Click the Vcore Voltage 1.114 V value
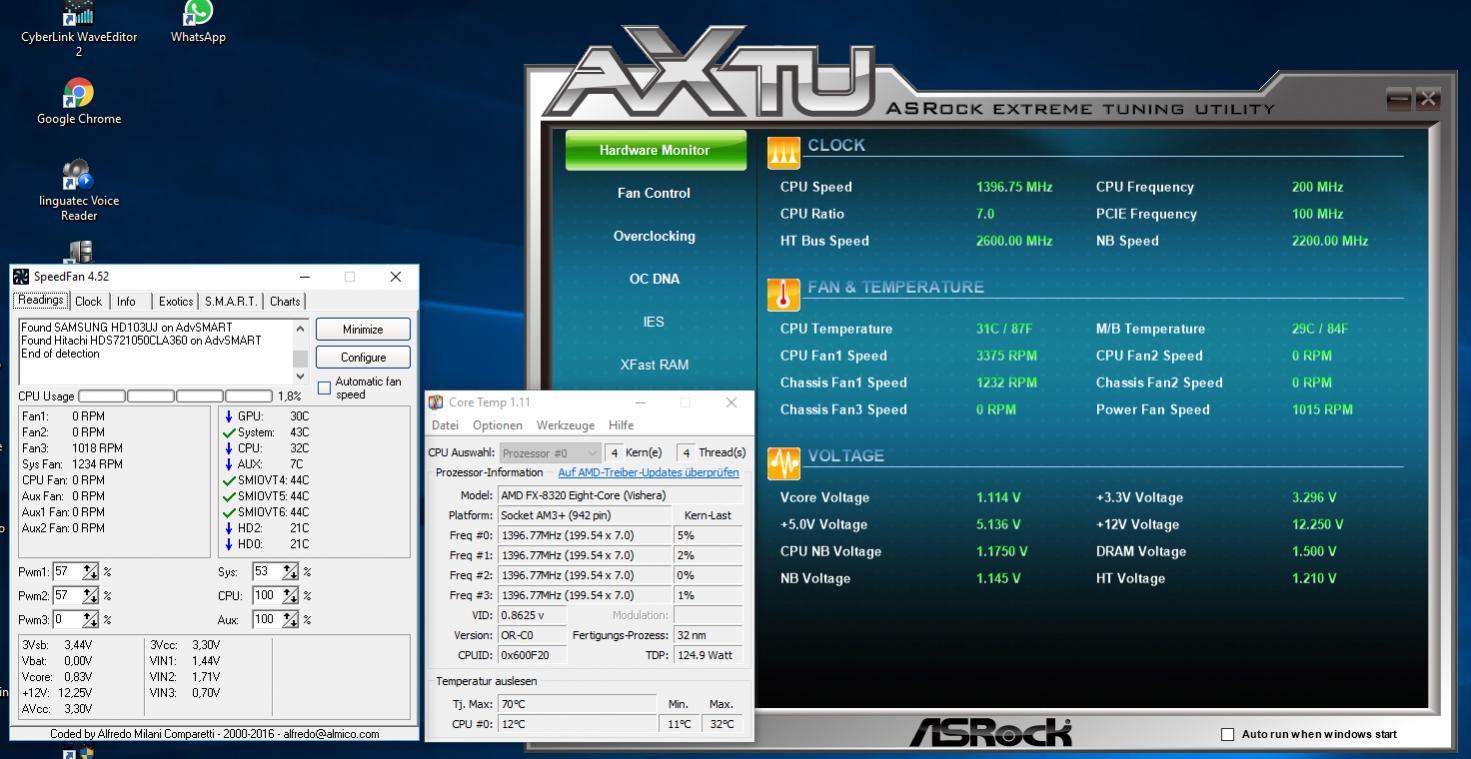This screenshot has width=1471, height=759. 998,498
